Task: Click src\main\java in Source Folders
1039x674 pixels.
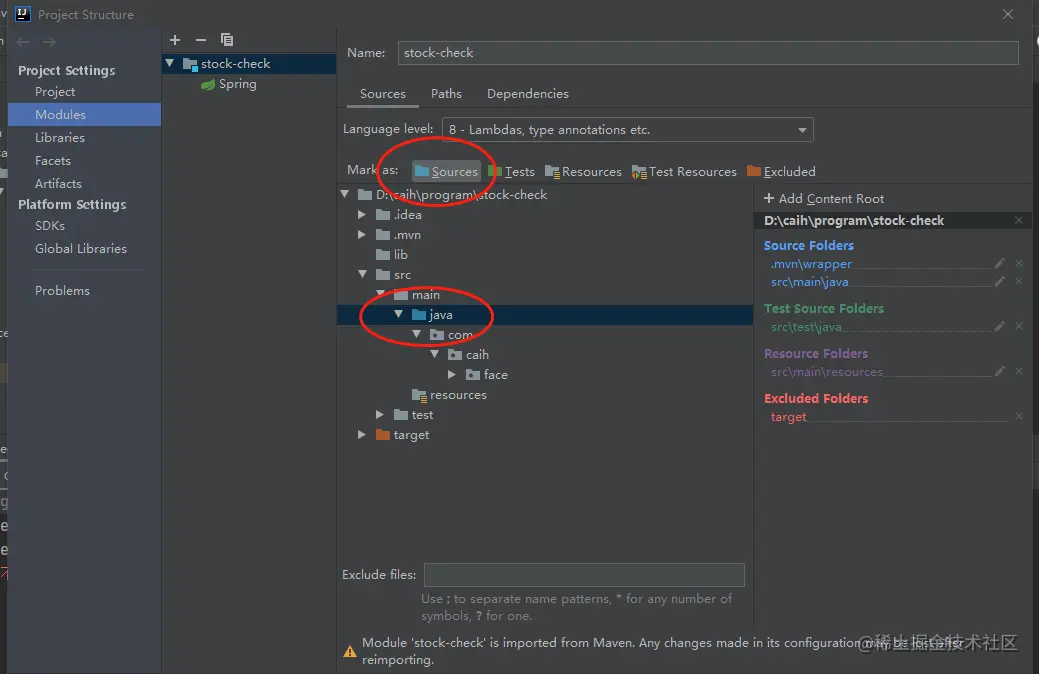Action: pos(809,282)
